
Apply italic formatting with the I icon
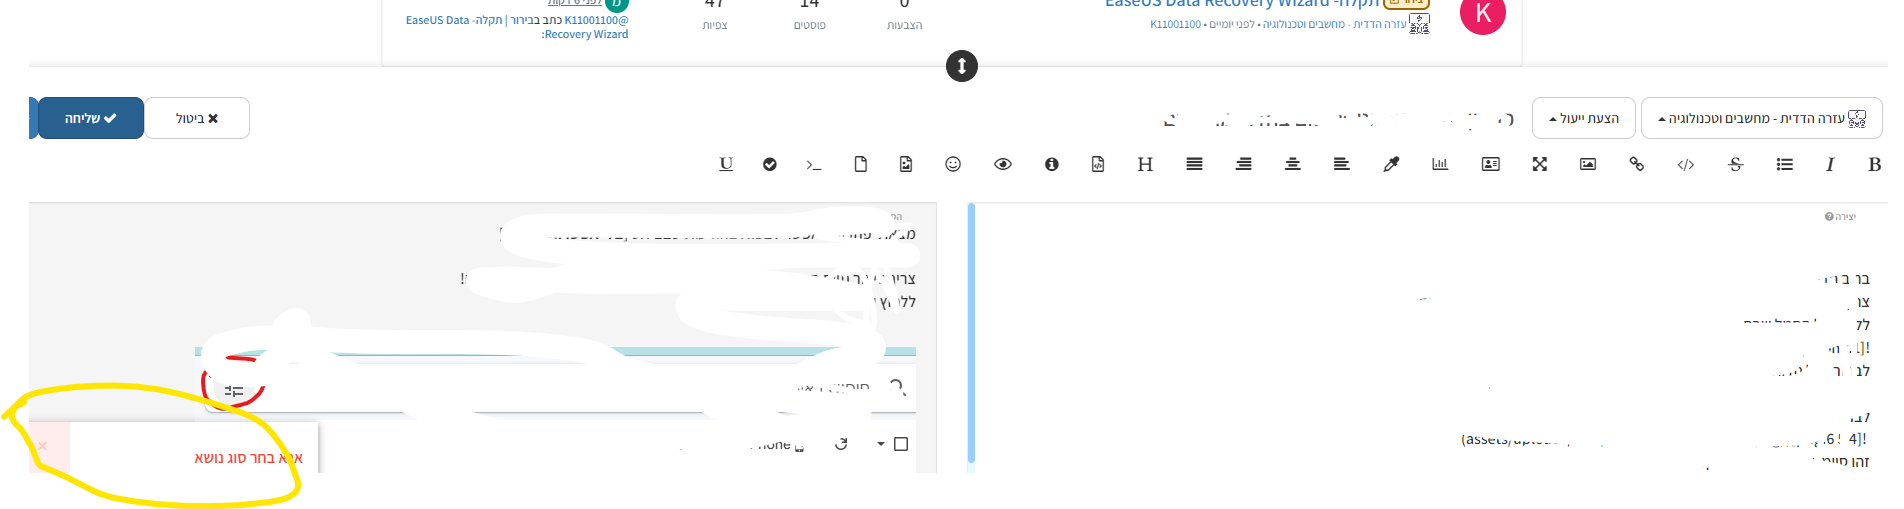click(1830, 164)
